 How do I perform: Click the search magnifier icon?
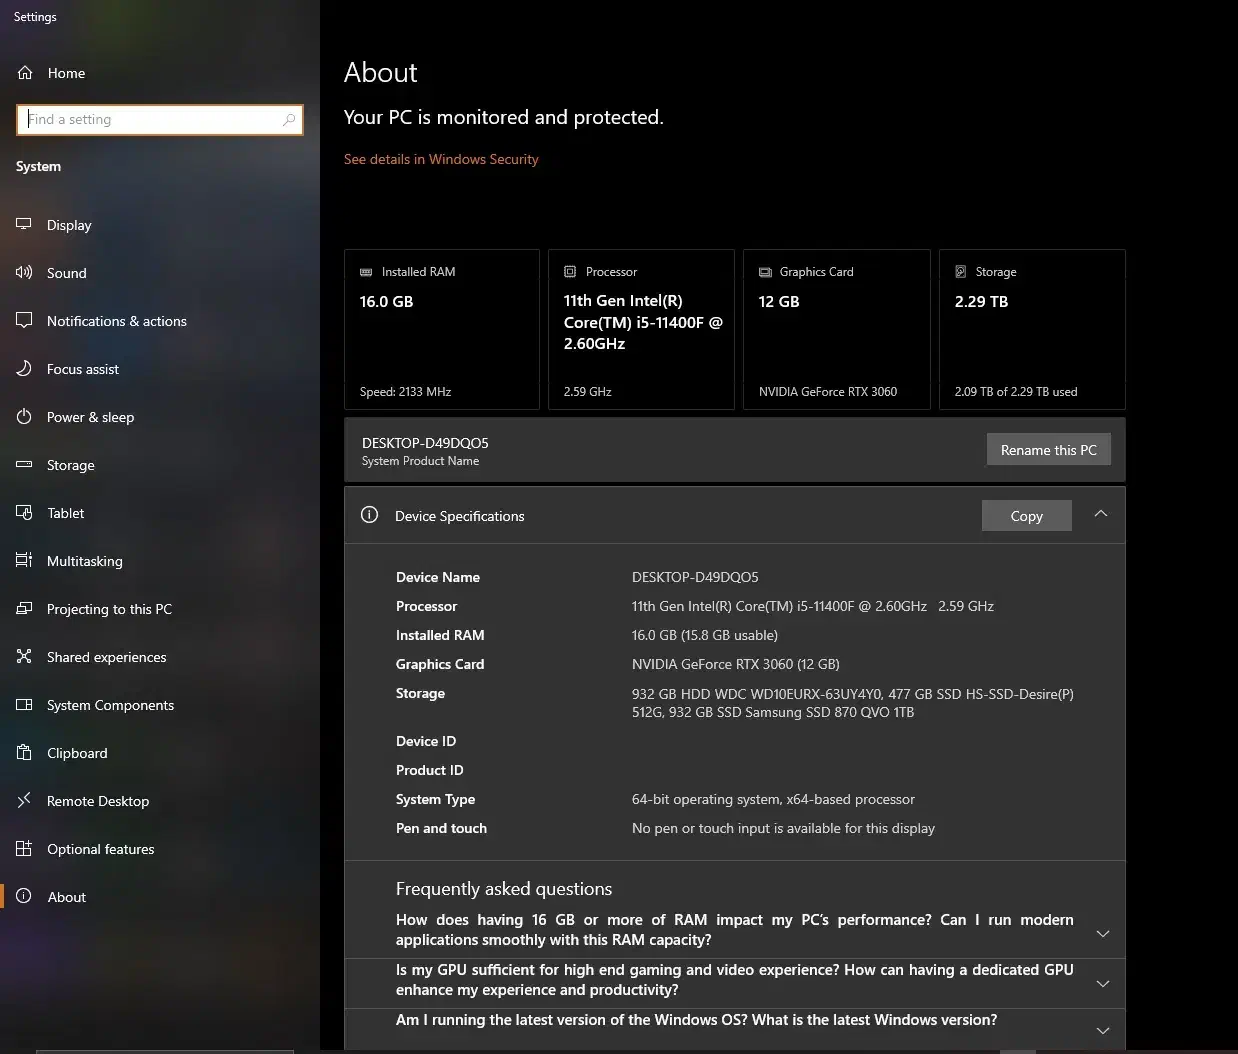coord(289,120)
